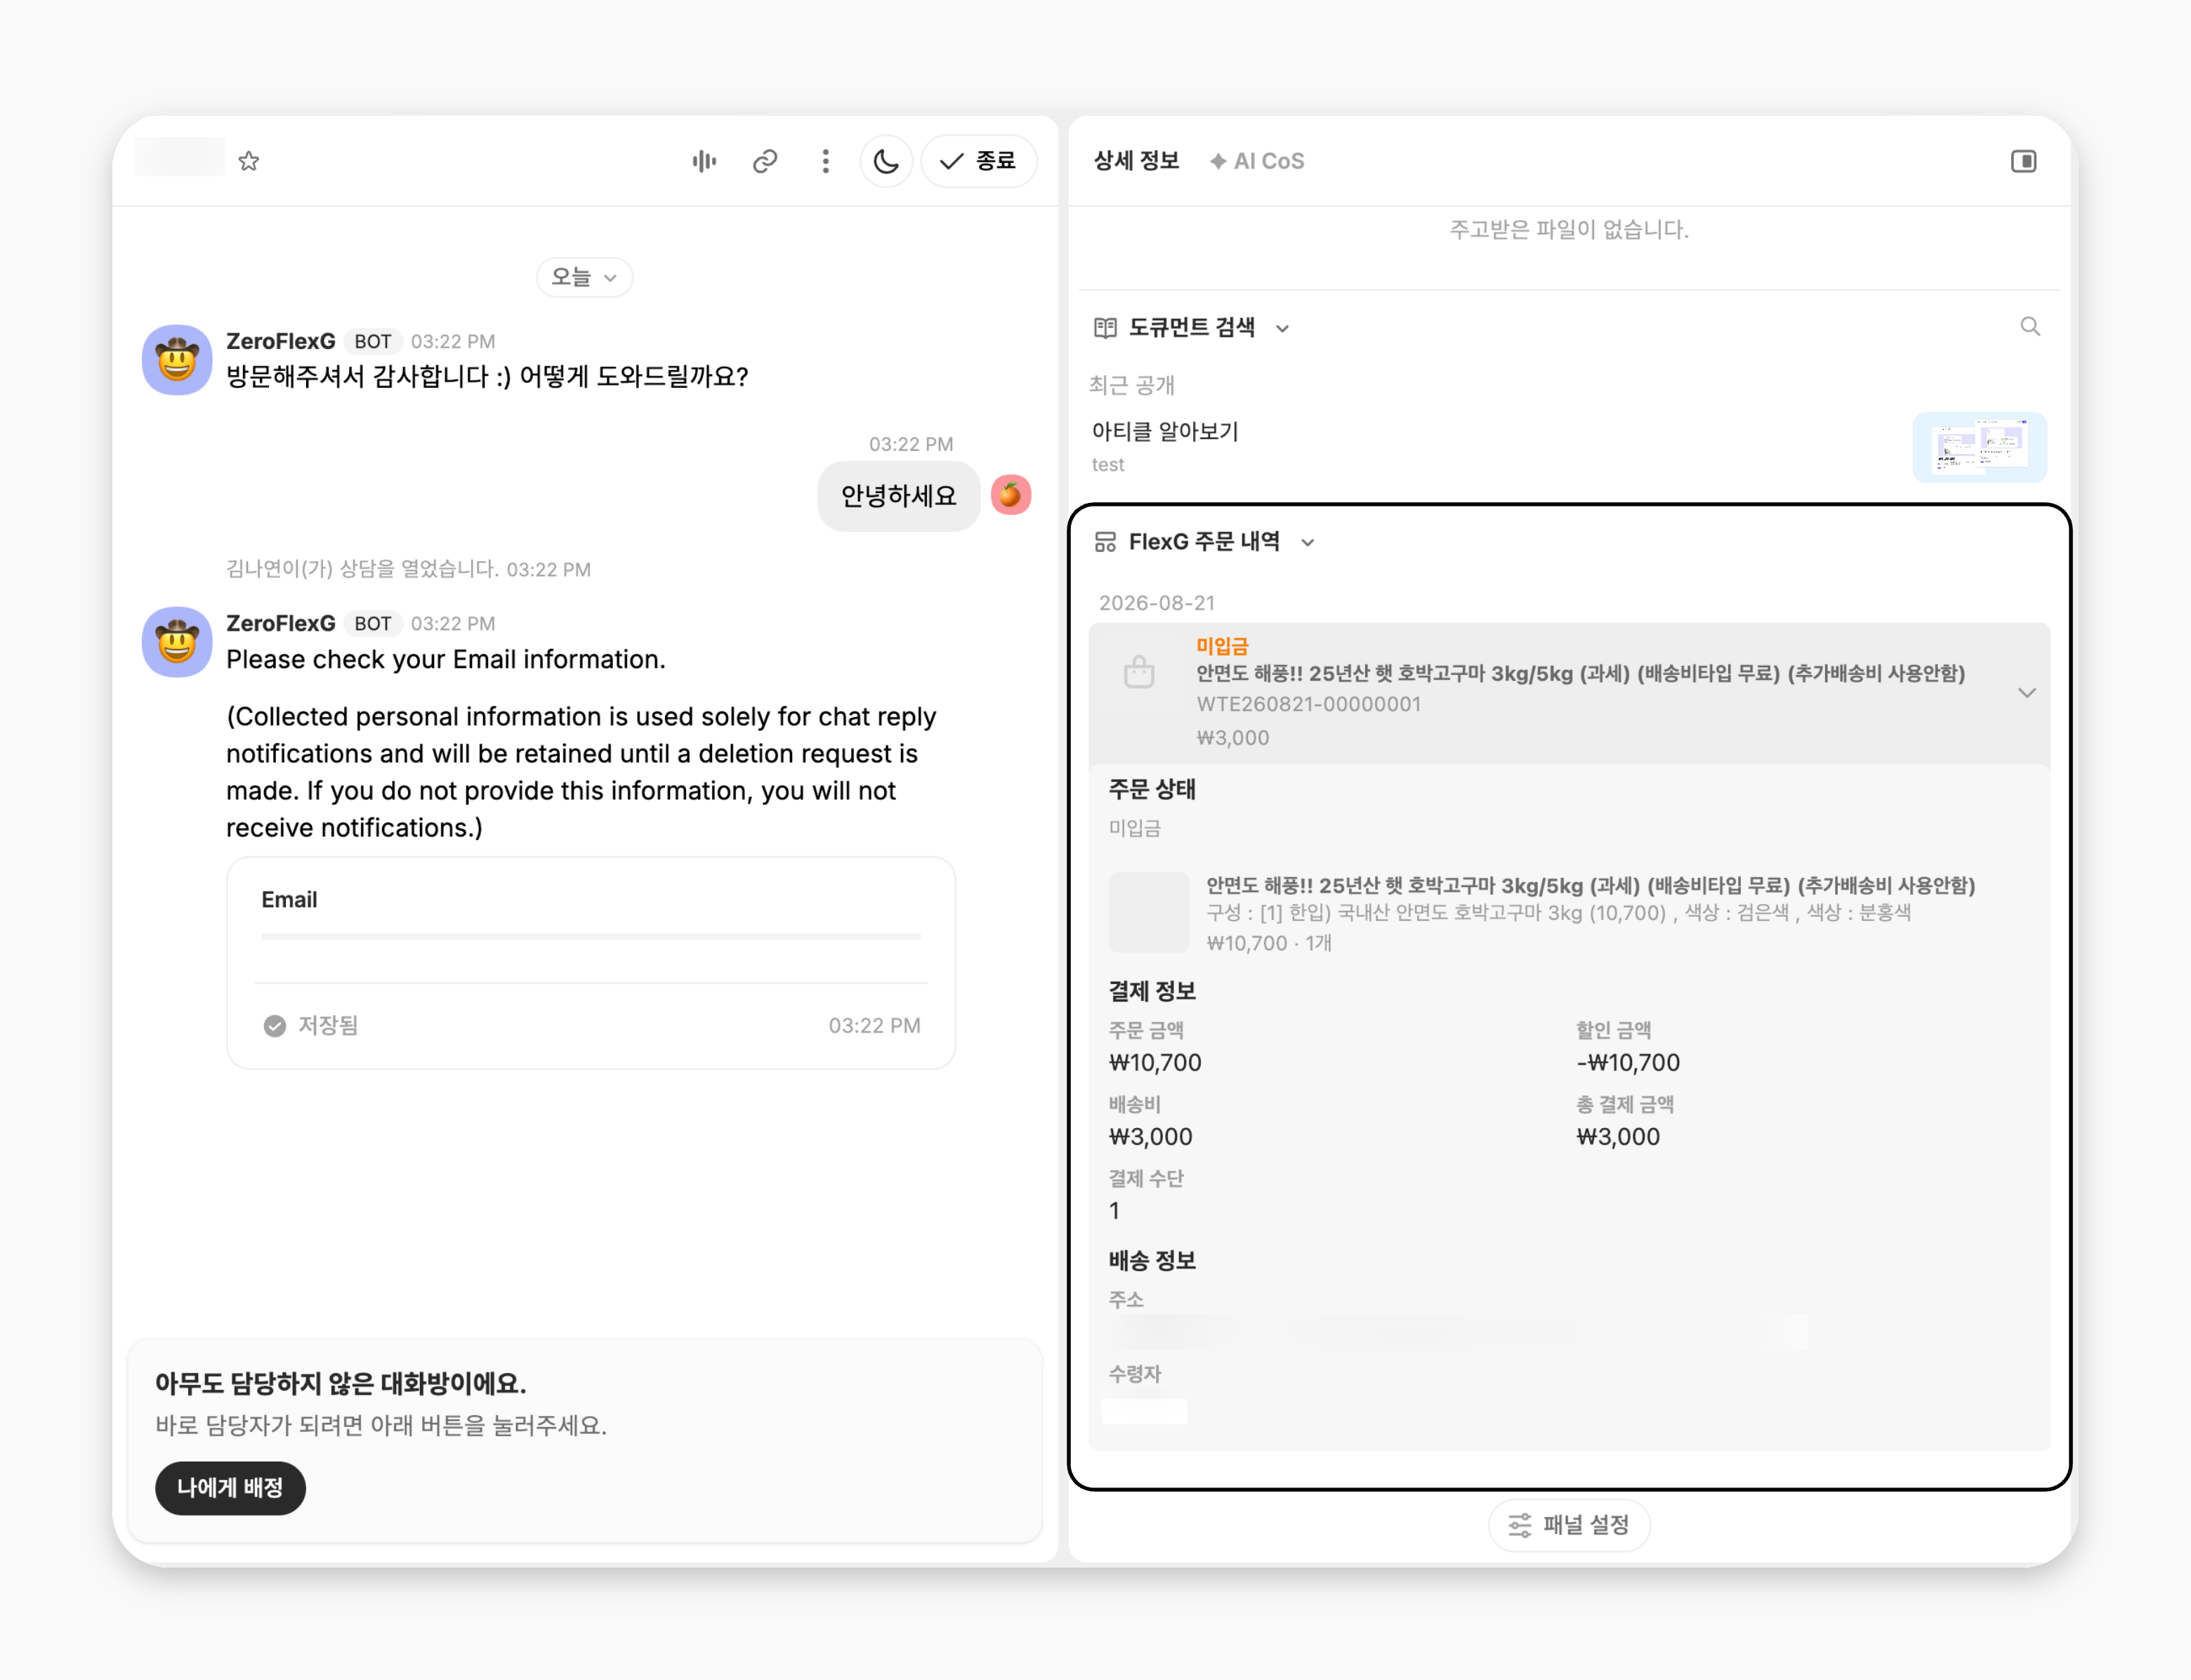2191x1680 pixels.
Task: Star this conversation as favorite
Action: coord(249,161)
